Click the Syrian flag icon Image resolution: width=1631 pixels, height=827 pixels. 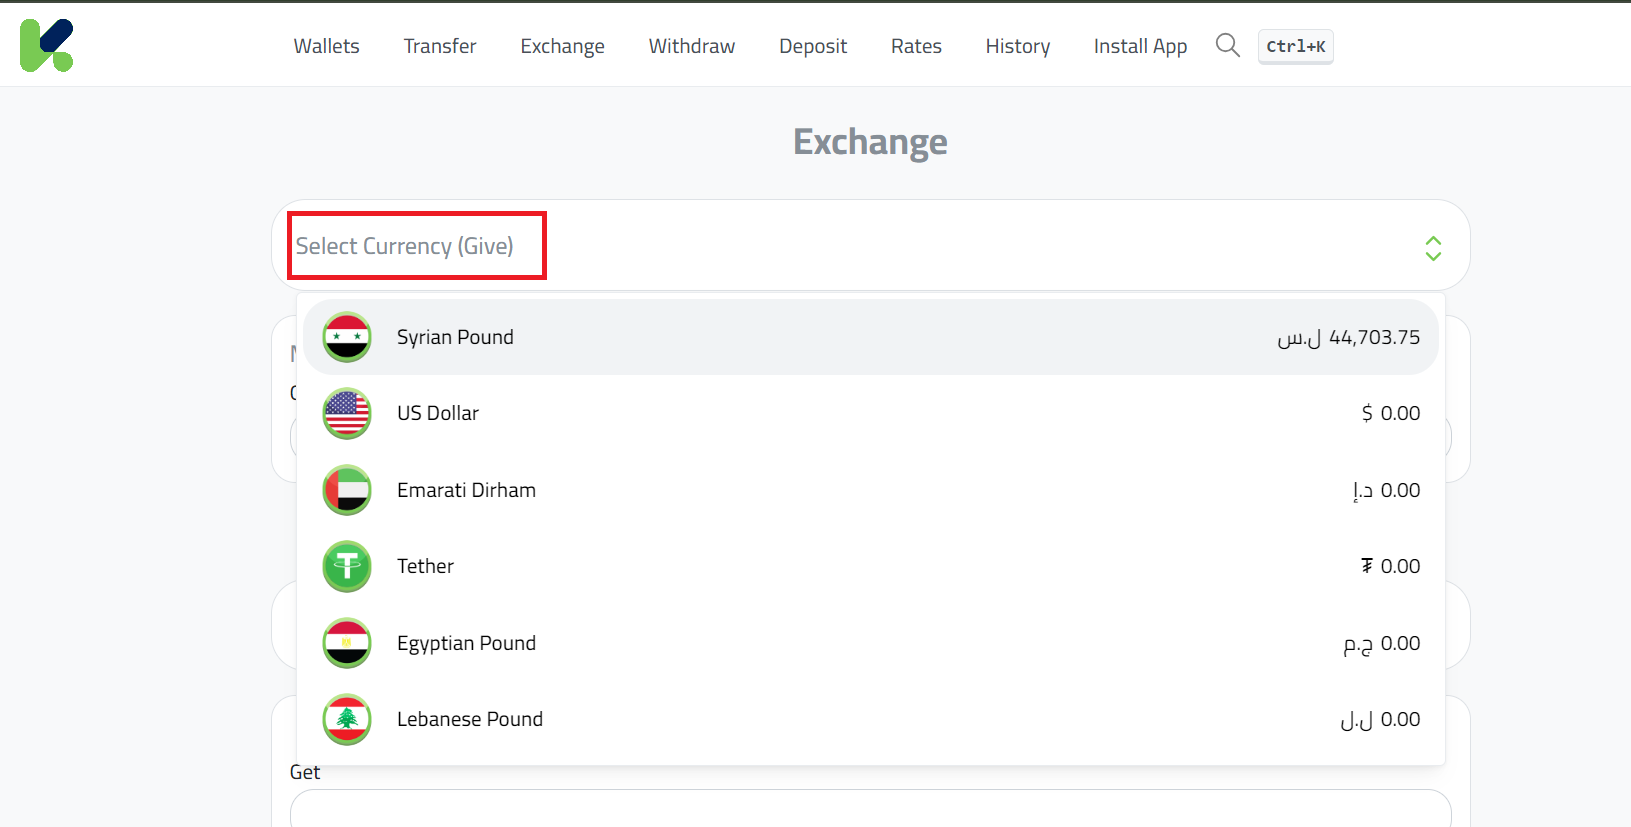point(347,337)
